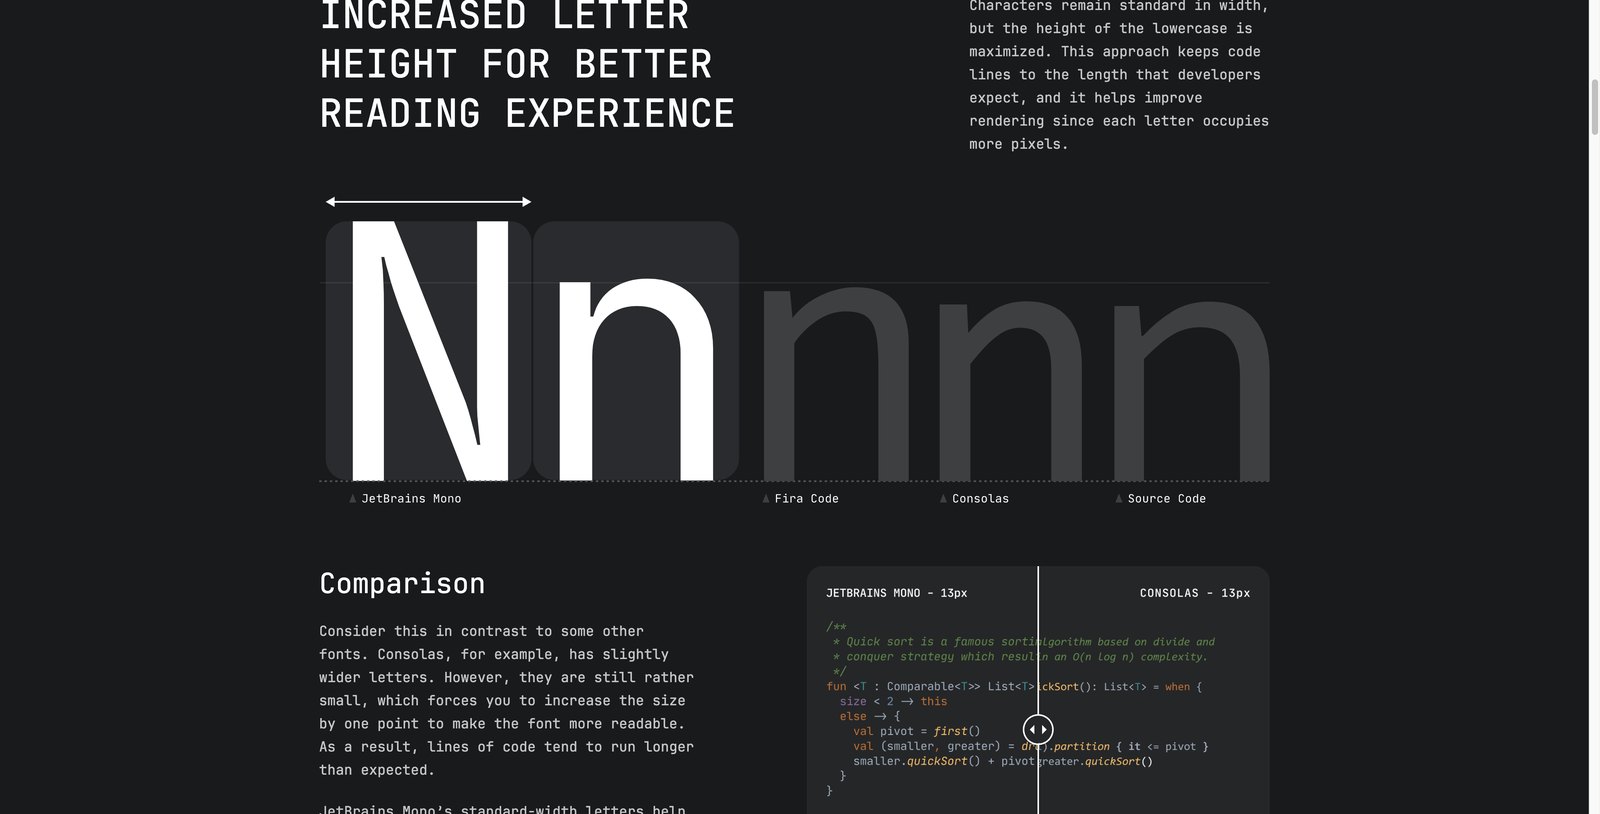Click the 'size < 2' code line
This screenshot has height=814, width=1600.
(893, 702)
